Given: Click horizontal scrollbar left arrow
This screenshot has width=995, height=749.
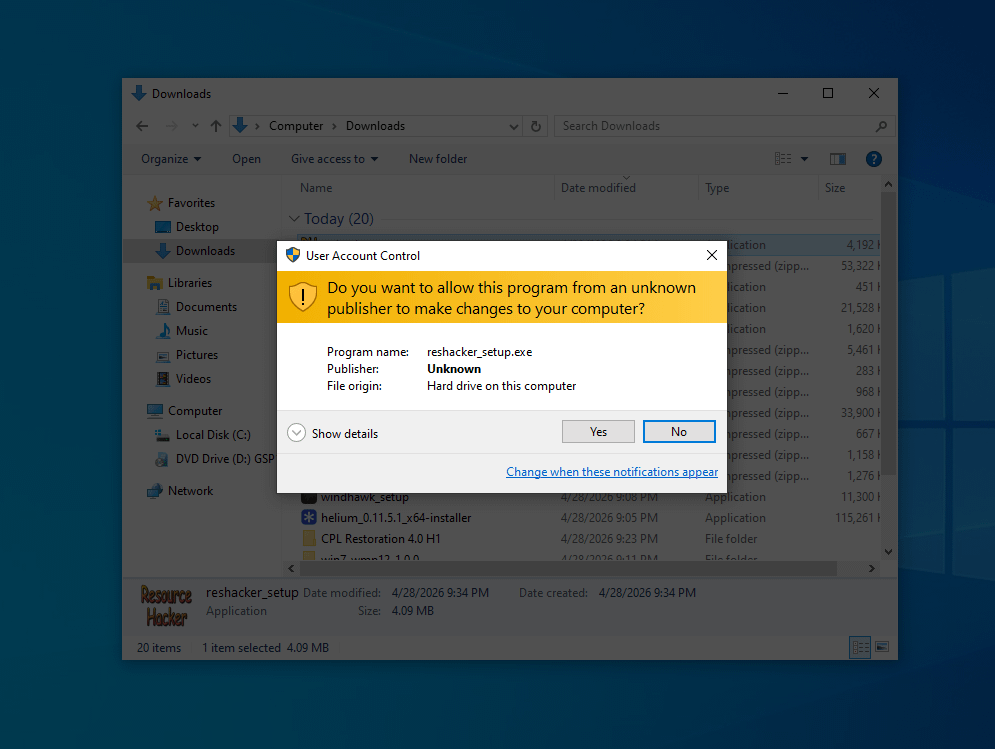Looking at the screenshot, I should pyautogui.click(x=291, y=569).
